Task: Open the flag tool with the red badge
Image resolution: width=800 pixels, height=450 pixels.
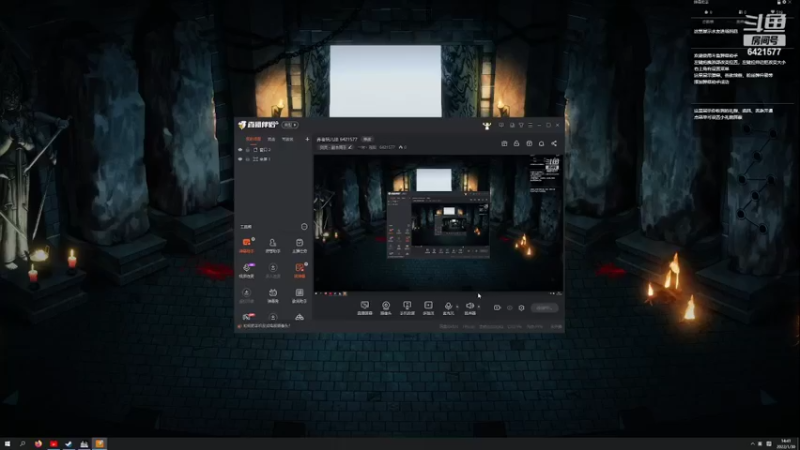Action: (x=247, y=317)
